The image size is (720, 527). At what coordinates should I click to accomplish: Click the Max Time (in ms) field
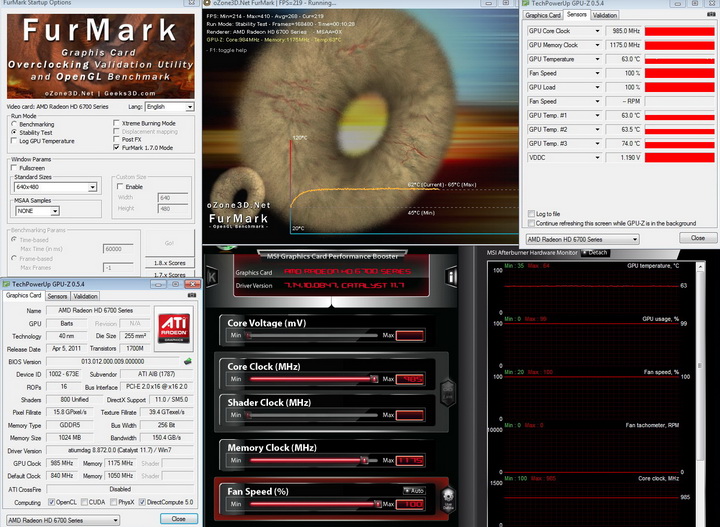click(x=118, y=249)
